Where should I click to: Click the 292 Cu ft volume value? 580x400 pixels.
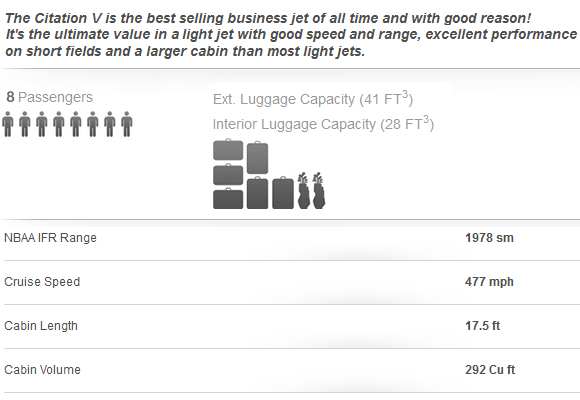490,370
